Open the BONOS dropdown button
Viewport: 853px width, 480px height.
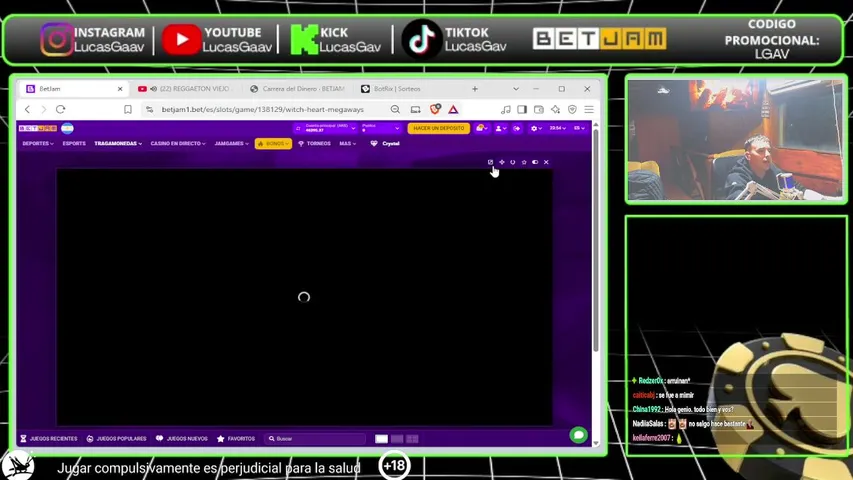tap(273, 144)
